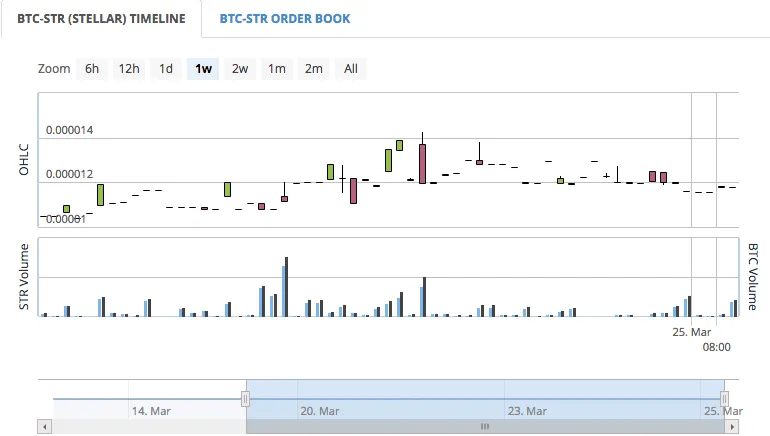The height and width of the screenshot is (436, 770).
Task: Click the Zoom label
Action: 54,69
